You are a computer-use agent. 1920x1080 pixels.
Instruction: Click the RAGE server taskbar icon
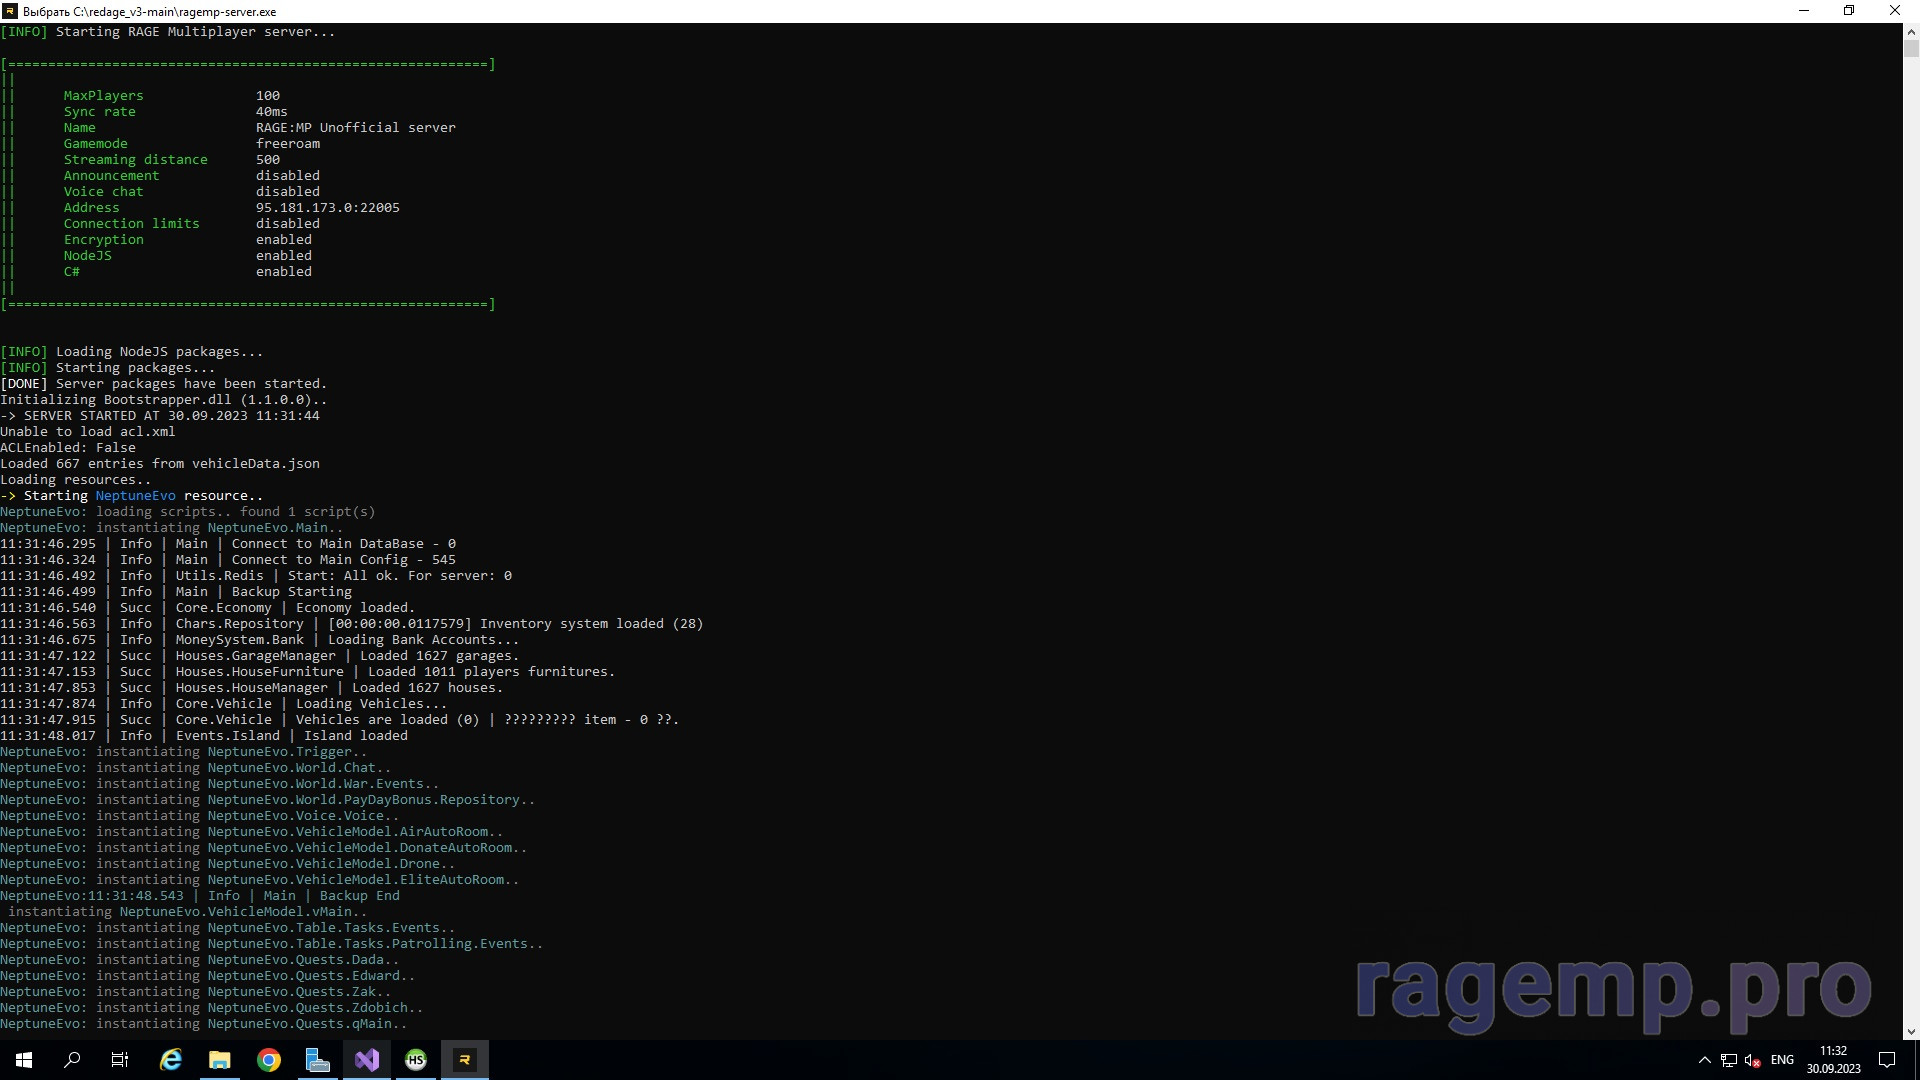464,1060
